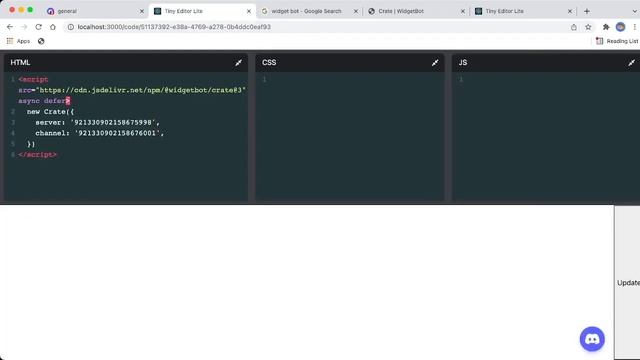Click the 'new Crate({' code line
Screen dimensions: 640x360
click(x=51, y=111)
